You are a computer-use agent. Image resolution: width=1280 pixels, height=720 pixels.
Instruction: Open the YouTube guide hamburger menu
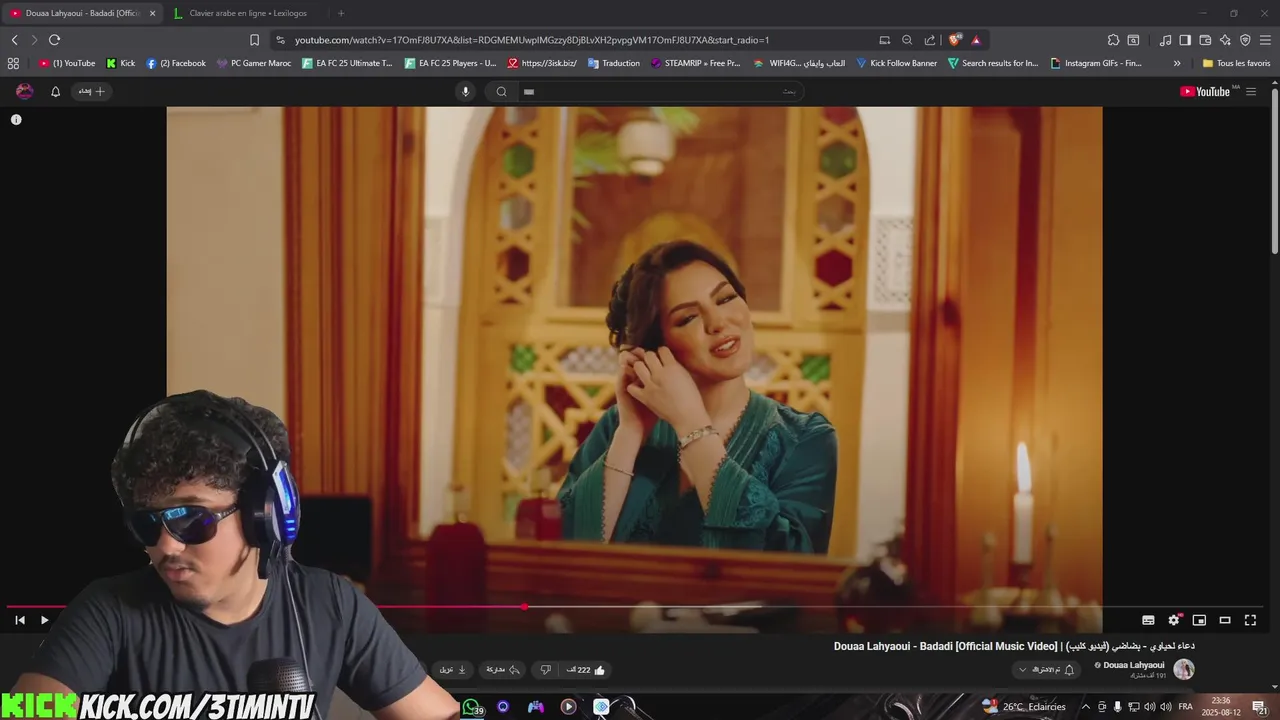click(1251, 91)
